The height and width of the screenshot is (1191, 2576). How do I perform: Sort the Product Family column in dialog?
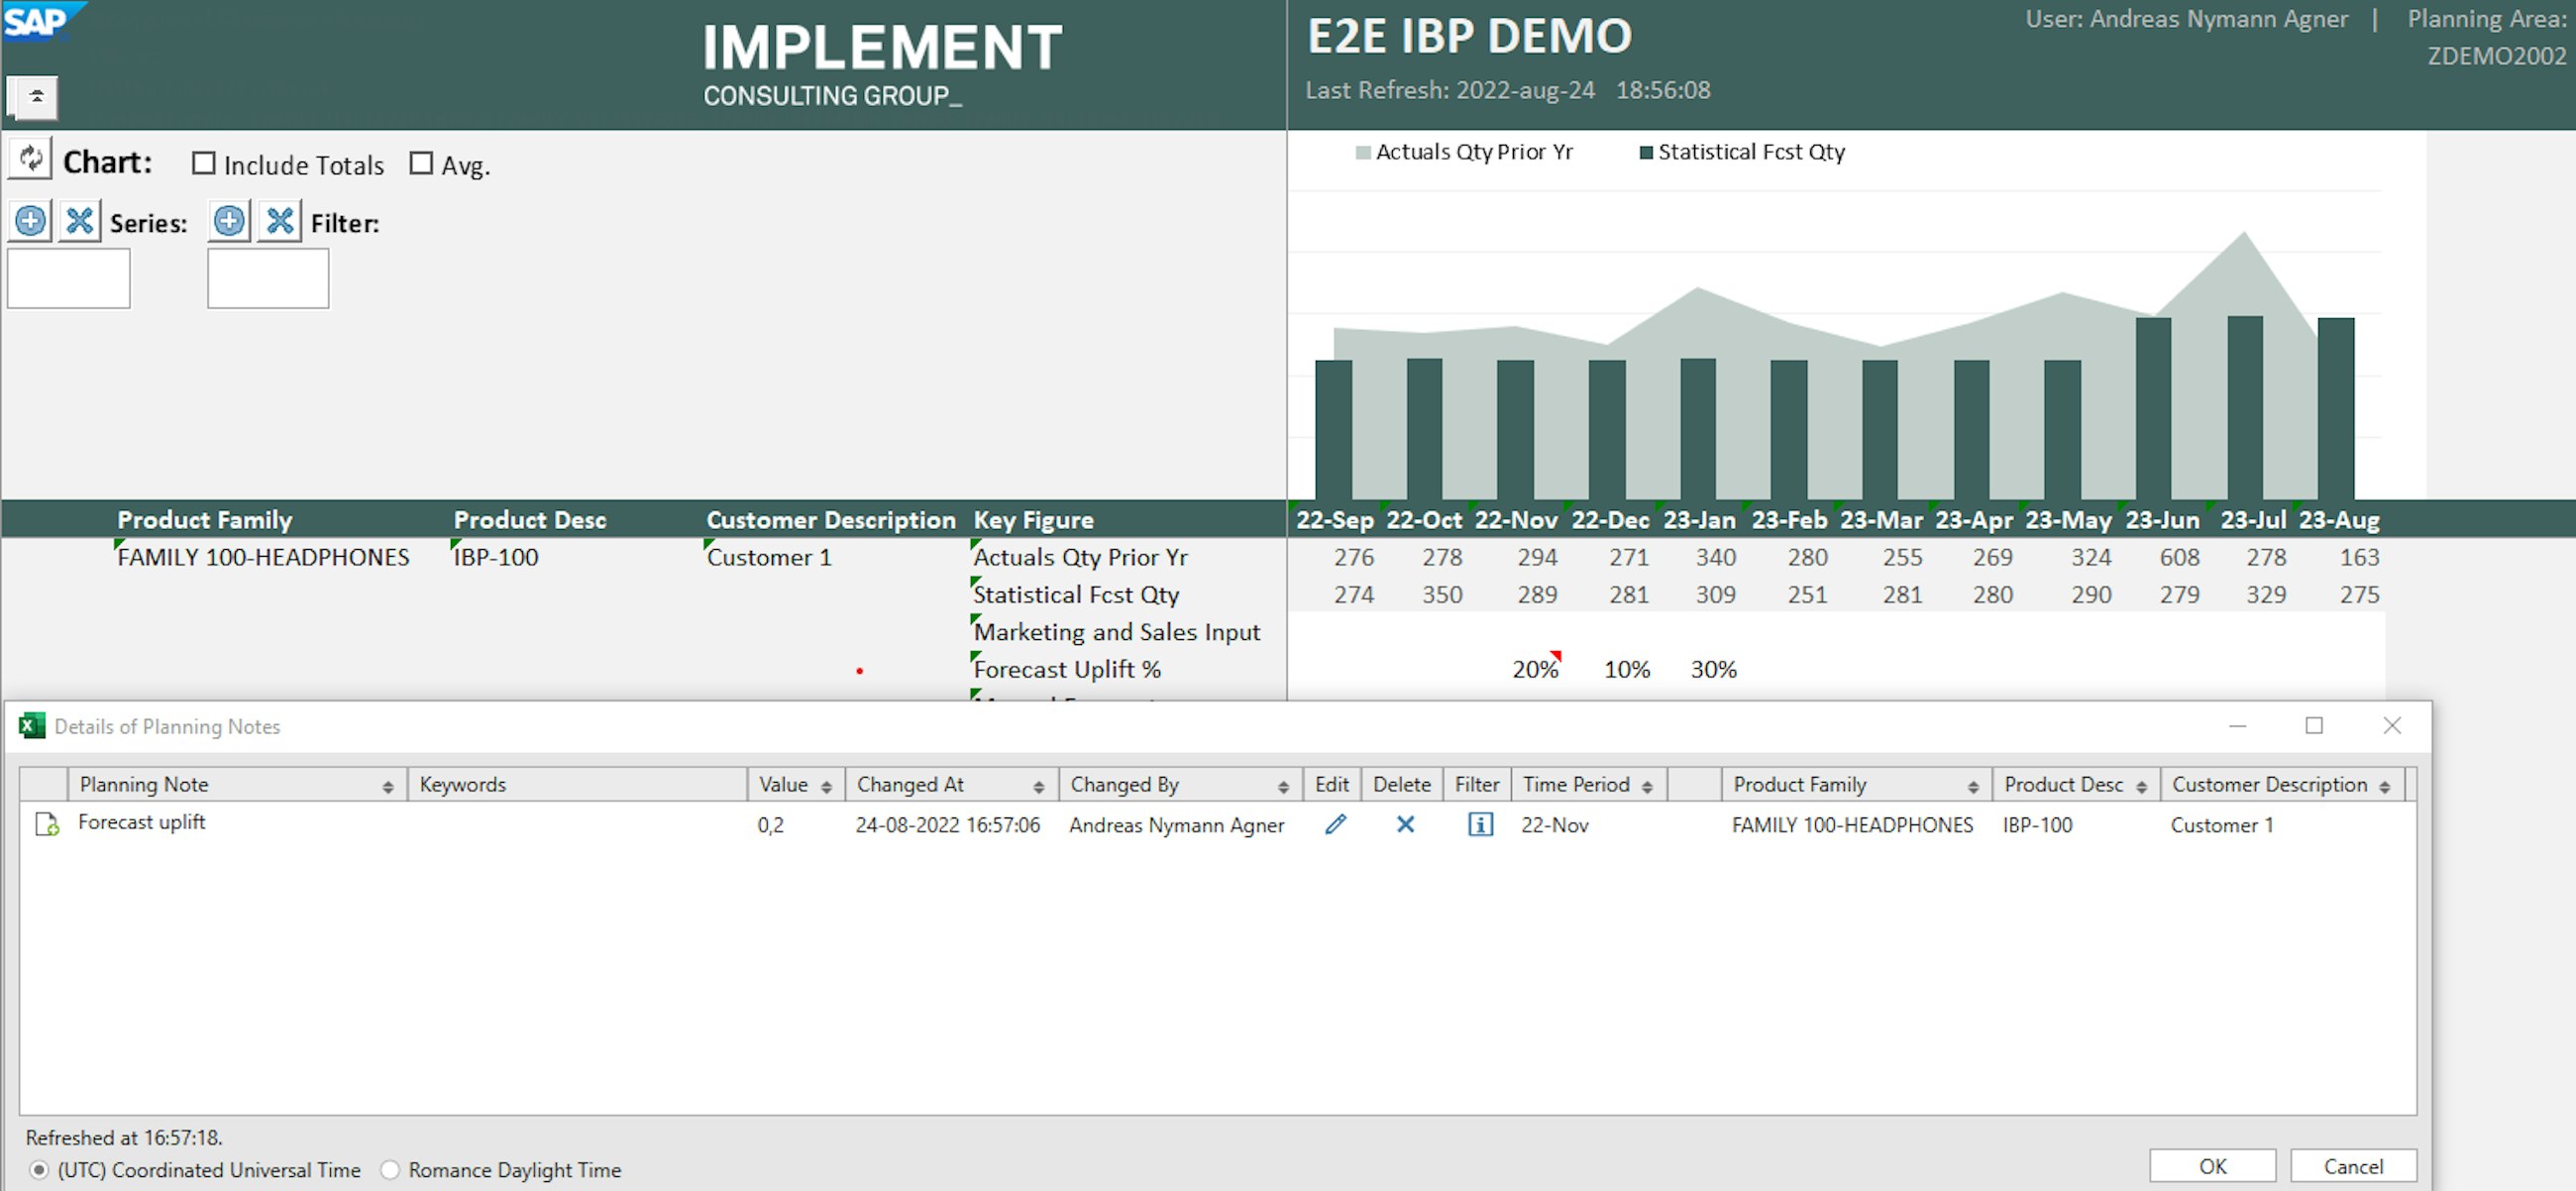(x=1973, y=787)
